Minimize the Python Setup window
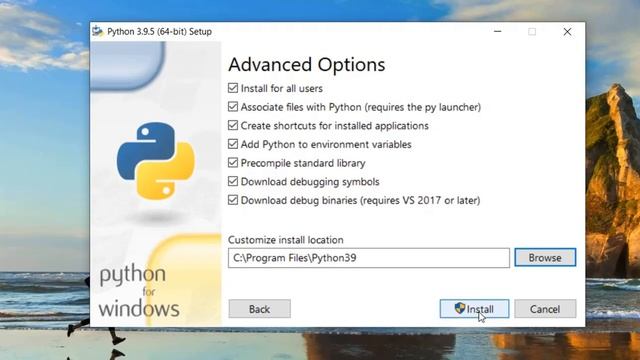The height and width of the screenshot is (360, 640). (x=498, y=31)
